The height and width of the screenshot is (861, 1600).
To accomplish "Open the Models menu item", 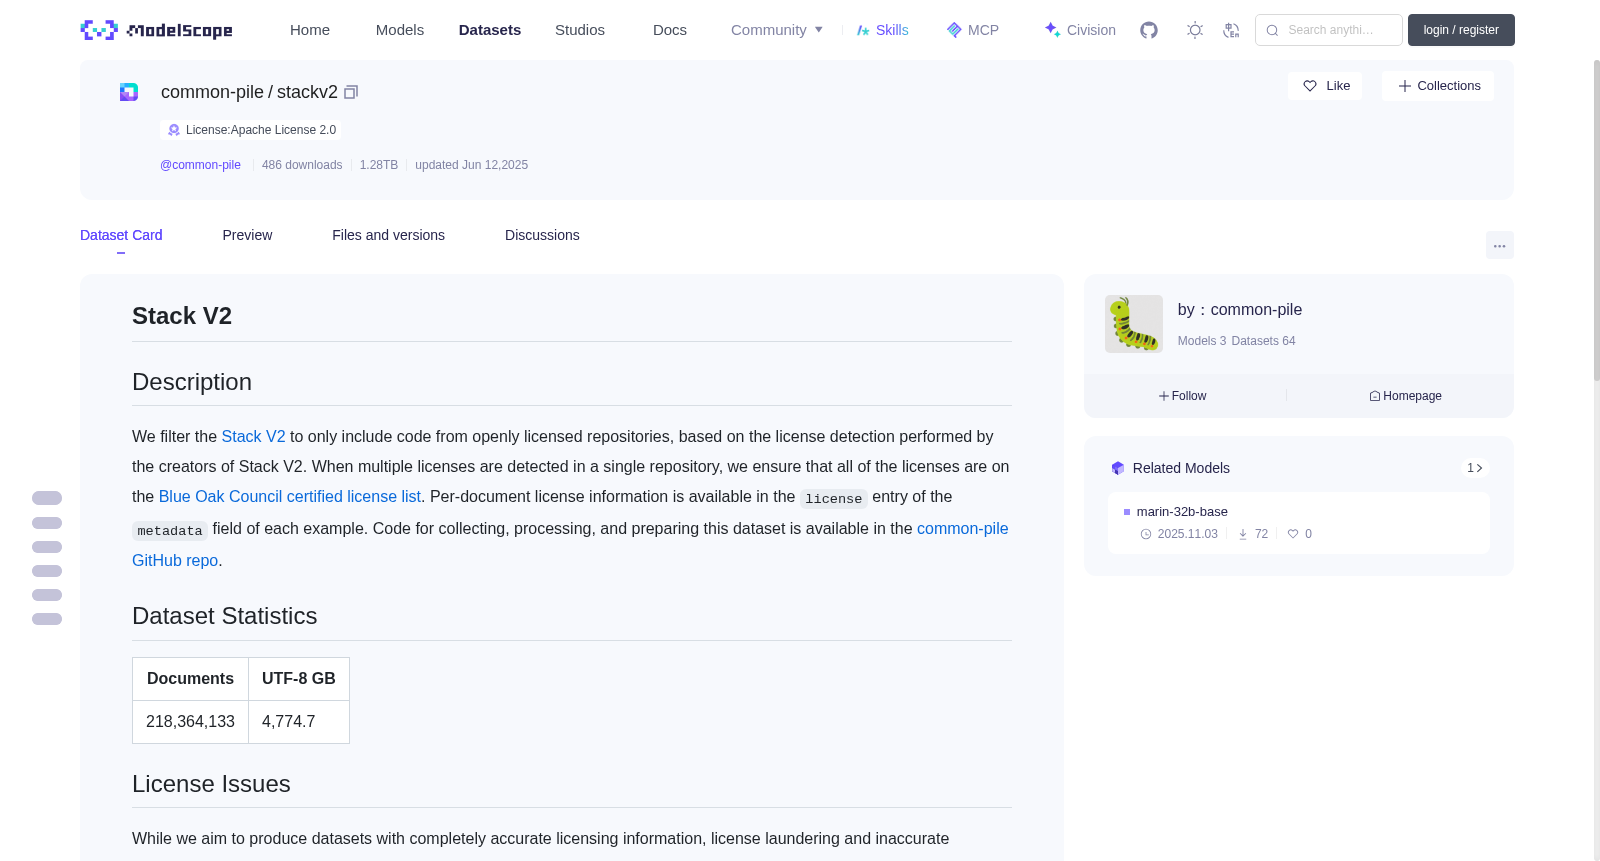I will point(400,30).
